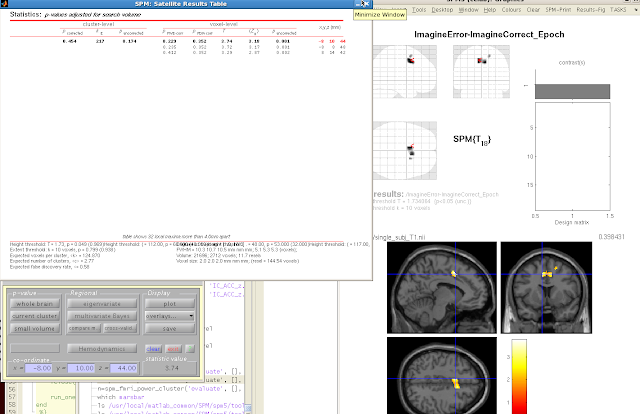The image size is (640, 414).
Task: Click the axial brain slice view
Action: [442, 375]
